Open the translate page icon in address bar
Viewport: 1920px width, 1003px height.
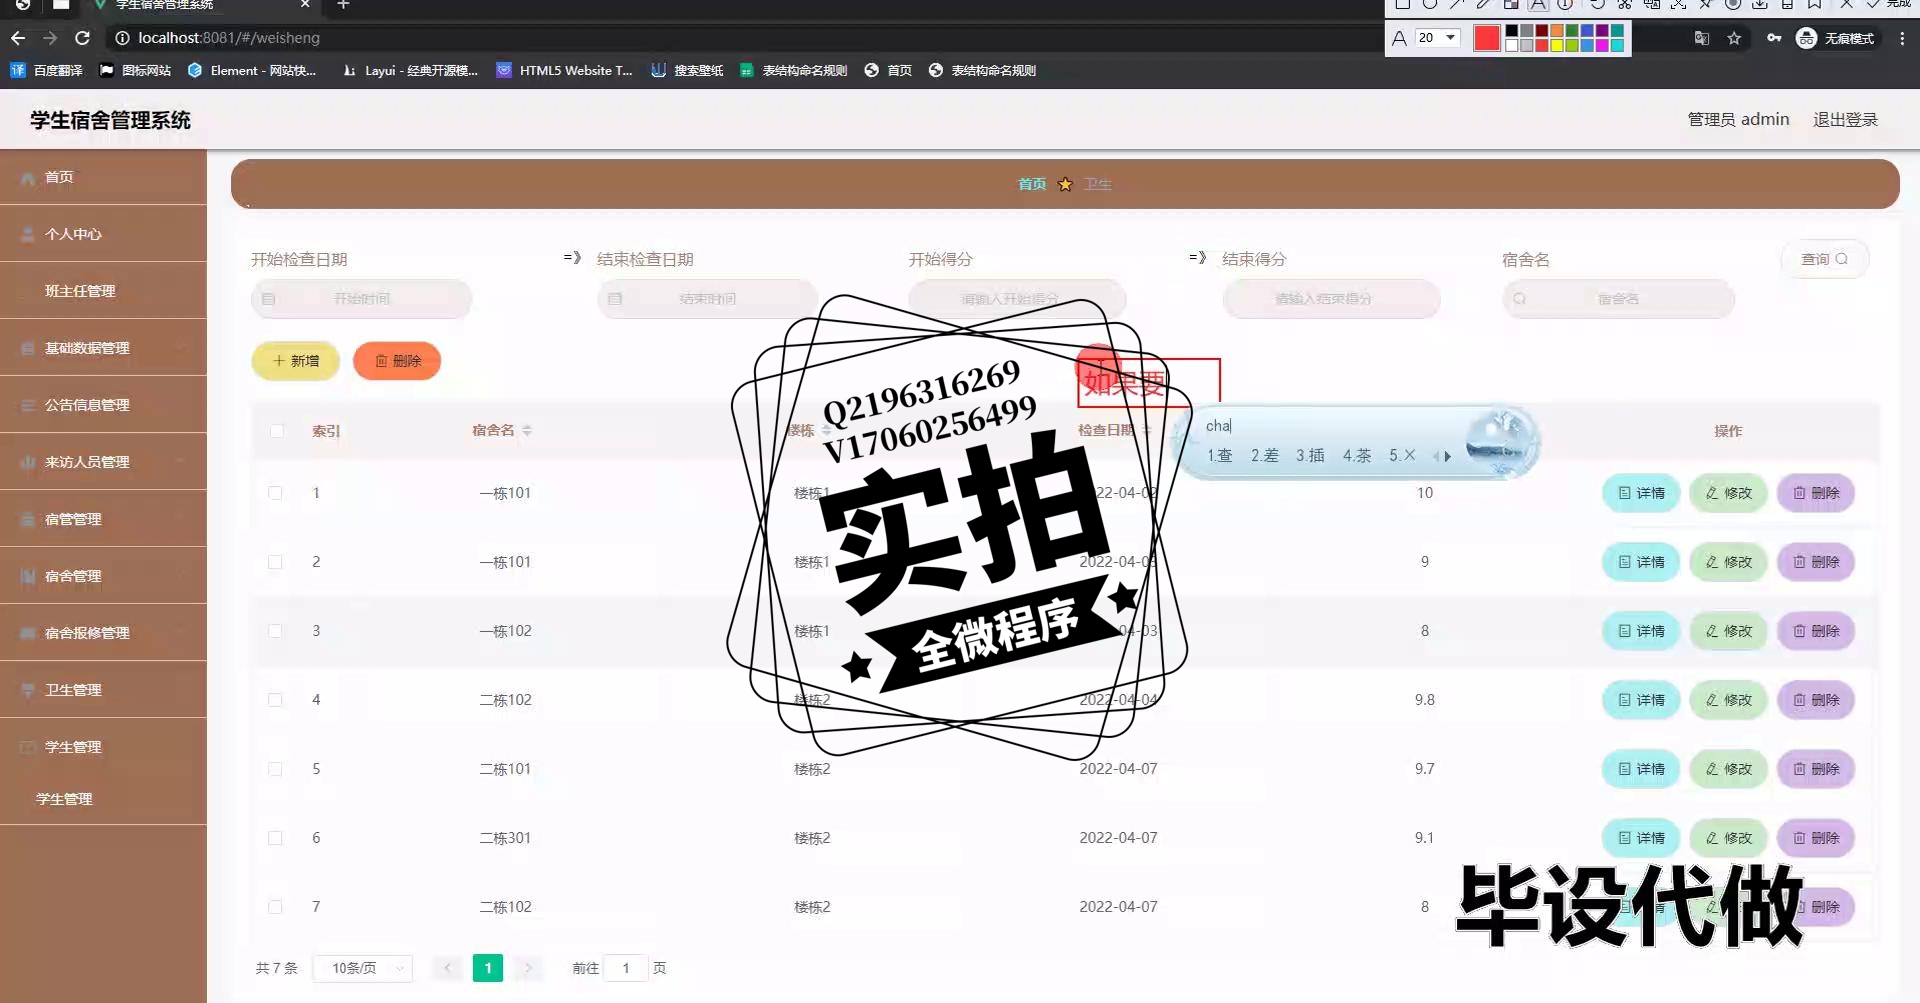1701,38
